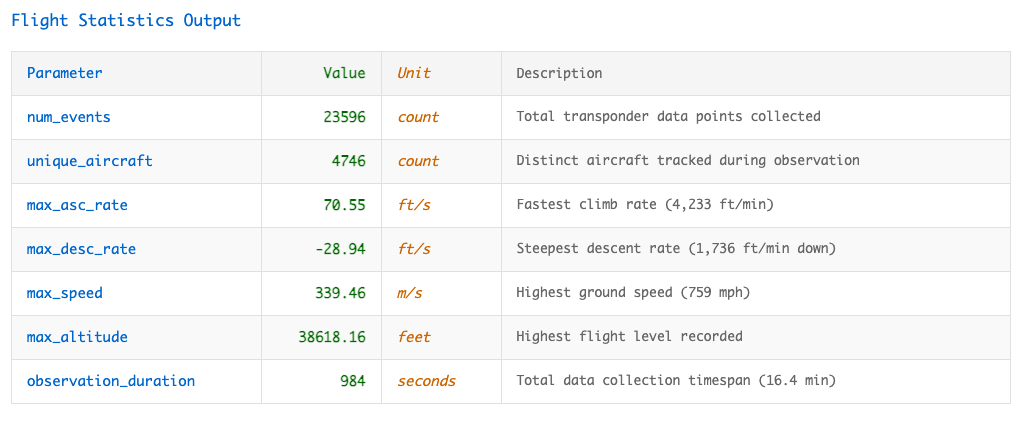The height and width of the screenshot is (423, 1026).
Task: Click the Parameter column header
Action: click(65, 73)
